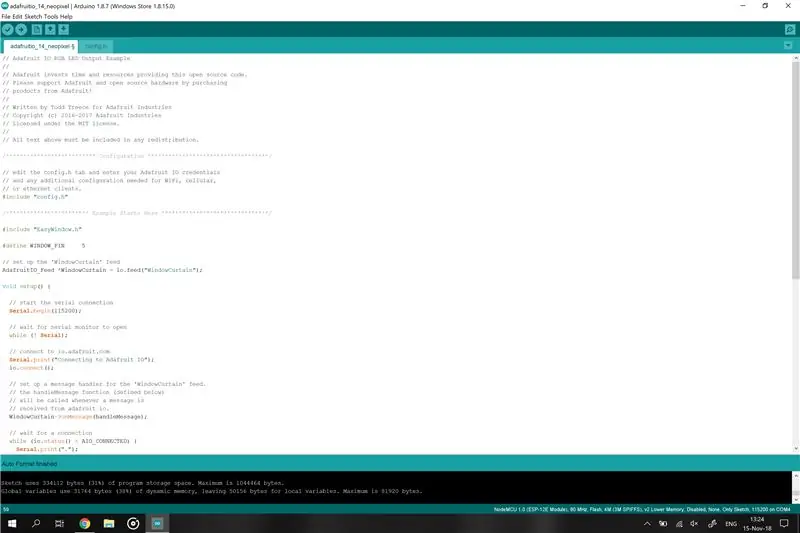
Task: Click the editor scrollbar up arrow
Action: click(x=795, y=59)
